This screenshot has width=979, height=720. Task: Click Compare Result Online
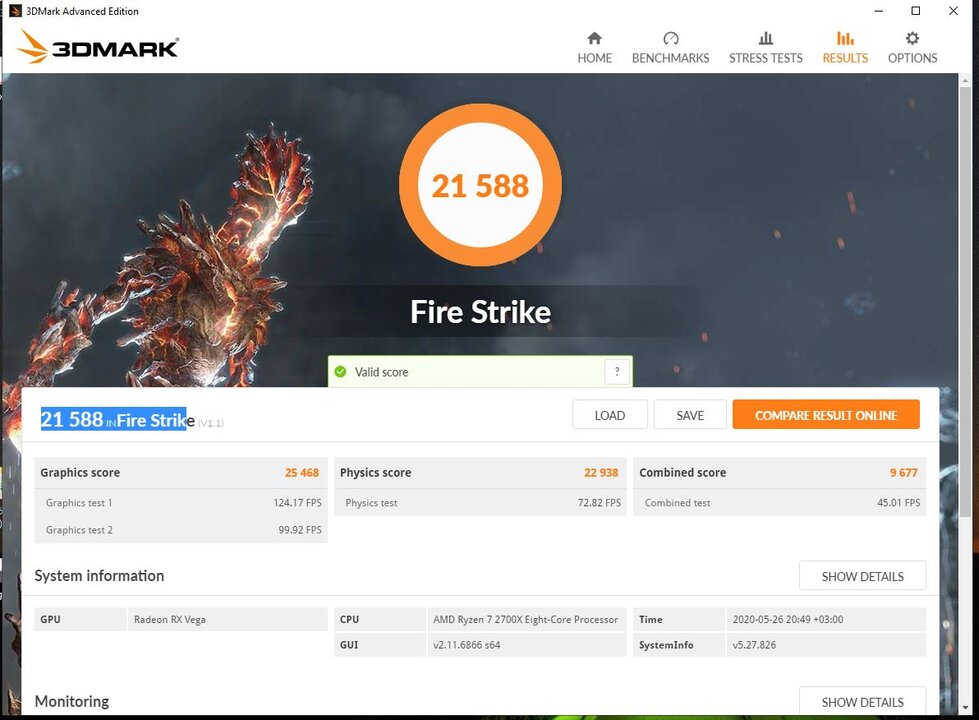pyautogui.click(x=826, y=415)
